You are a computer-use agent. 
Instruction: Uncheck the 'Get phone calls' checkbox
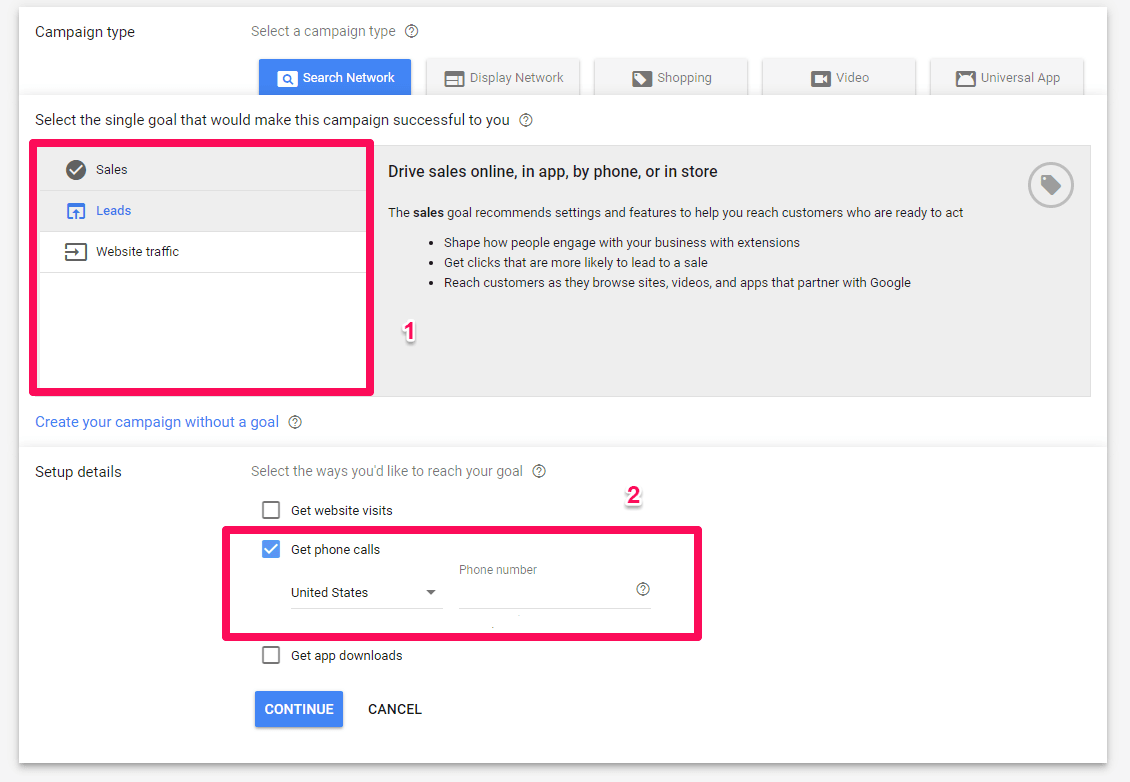pos(271,549)
